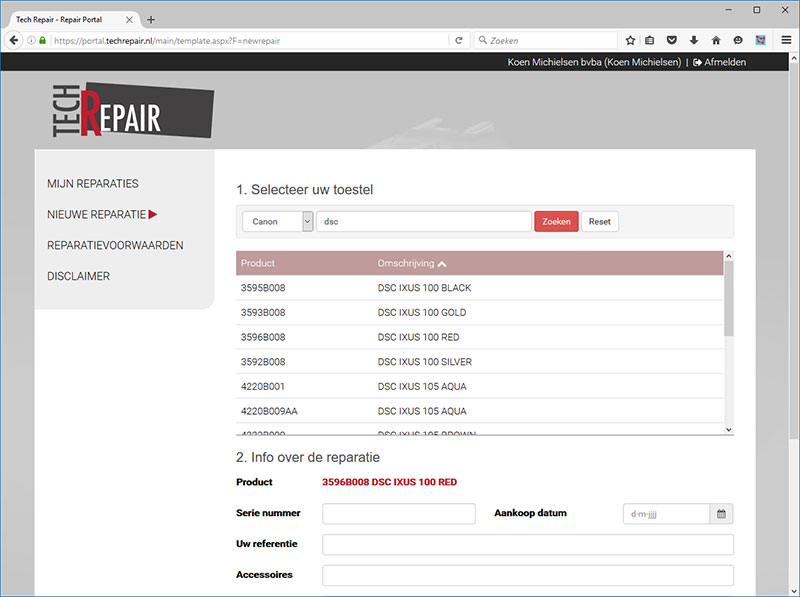Select row DSC IXUS 100 GOLD

(480, 312)
